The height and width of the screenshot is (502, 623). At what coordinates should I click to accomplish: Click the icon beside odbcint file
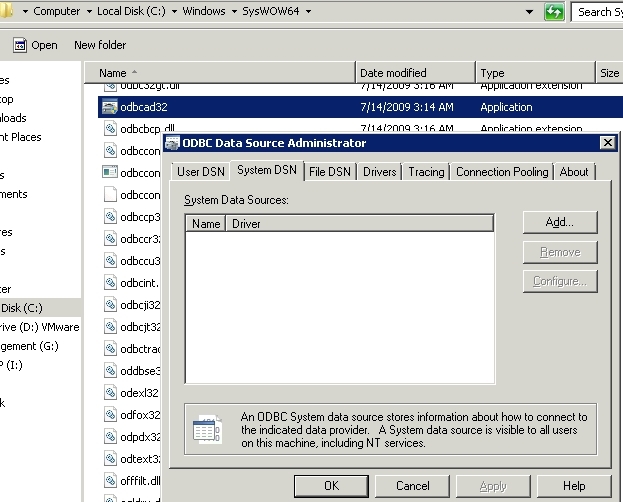click(x=110, y=283)
